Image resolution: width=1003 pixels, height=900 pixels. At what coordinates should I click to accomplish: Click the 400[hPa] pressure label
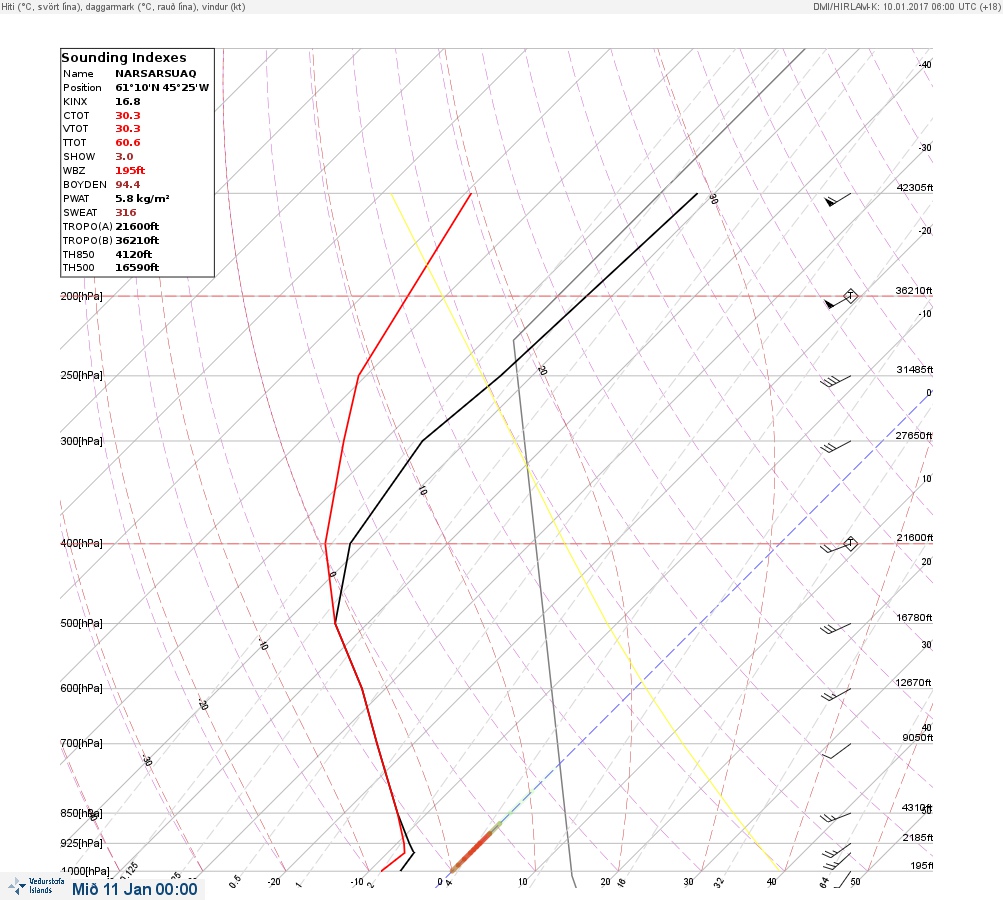[x=81, y=543]
